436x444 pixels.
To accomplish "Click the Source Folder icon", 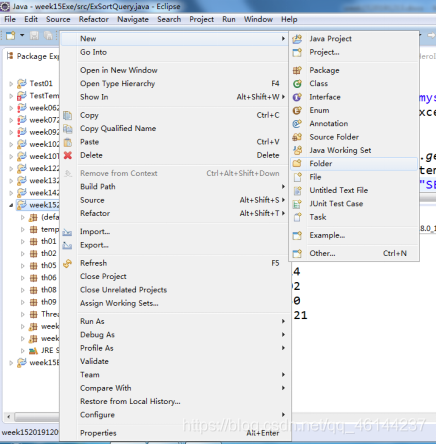I will [x=297, y=137].
